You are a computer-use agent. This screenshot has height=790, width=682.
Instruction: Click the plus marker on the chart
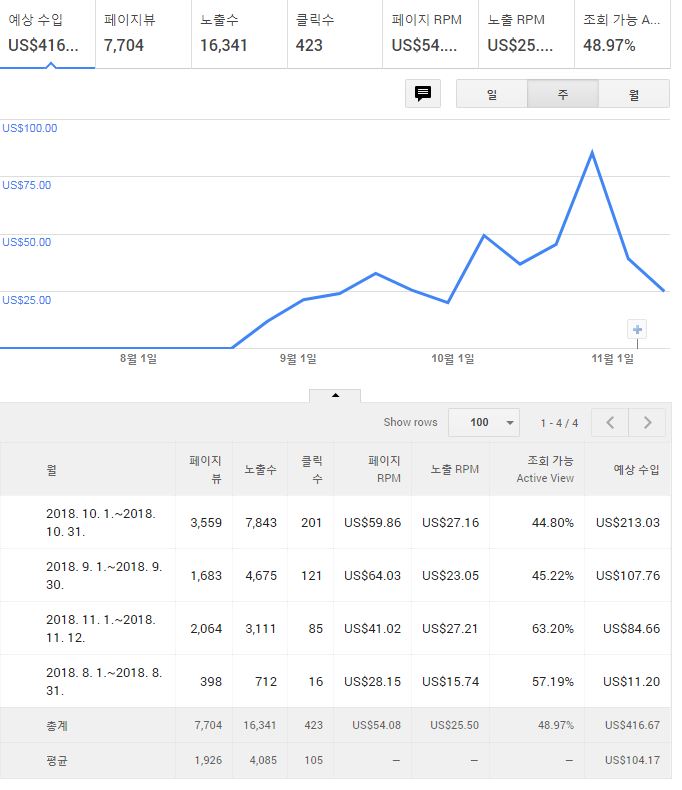[x=637, y=330]
